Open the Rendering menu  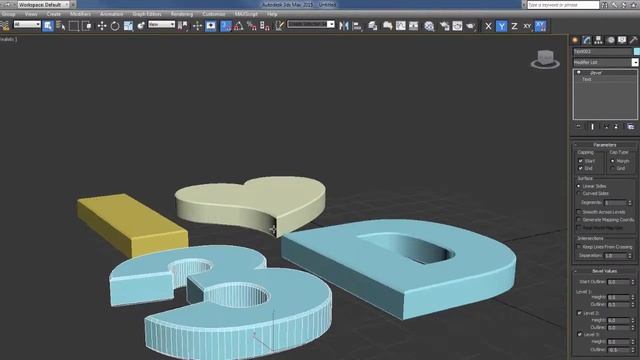coord(182,14)
